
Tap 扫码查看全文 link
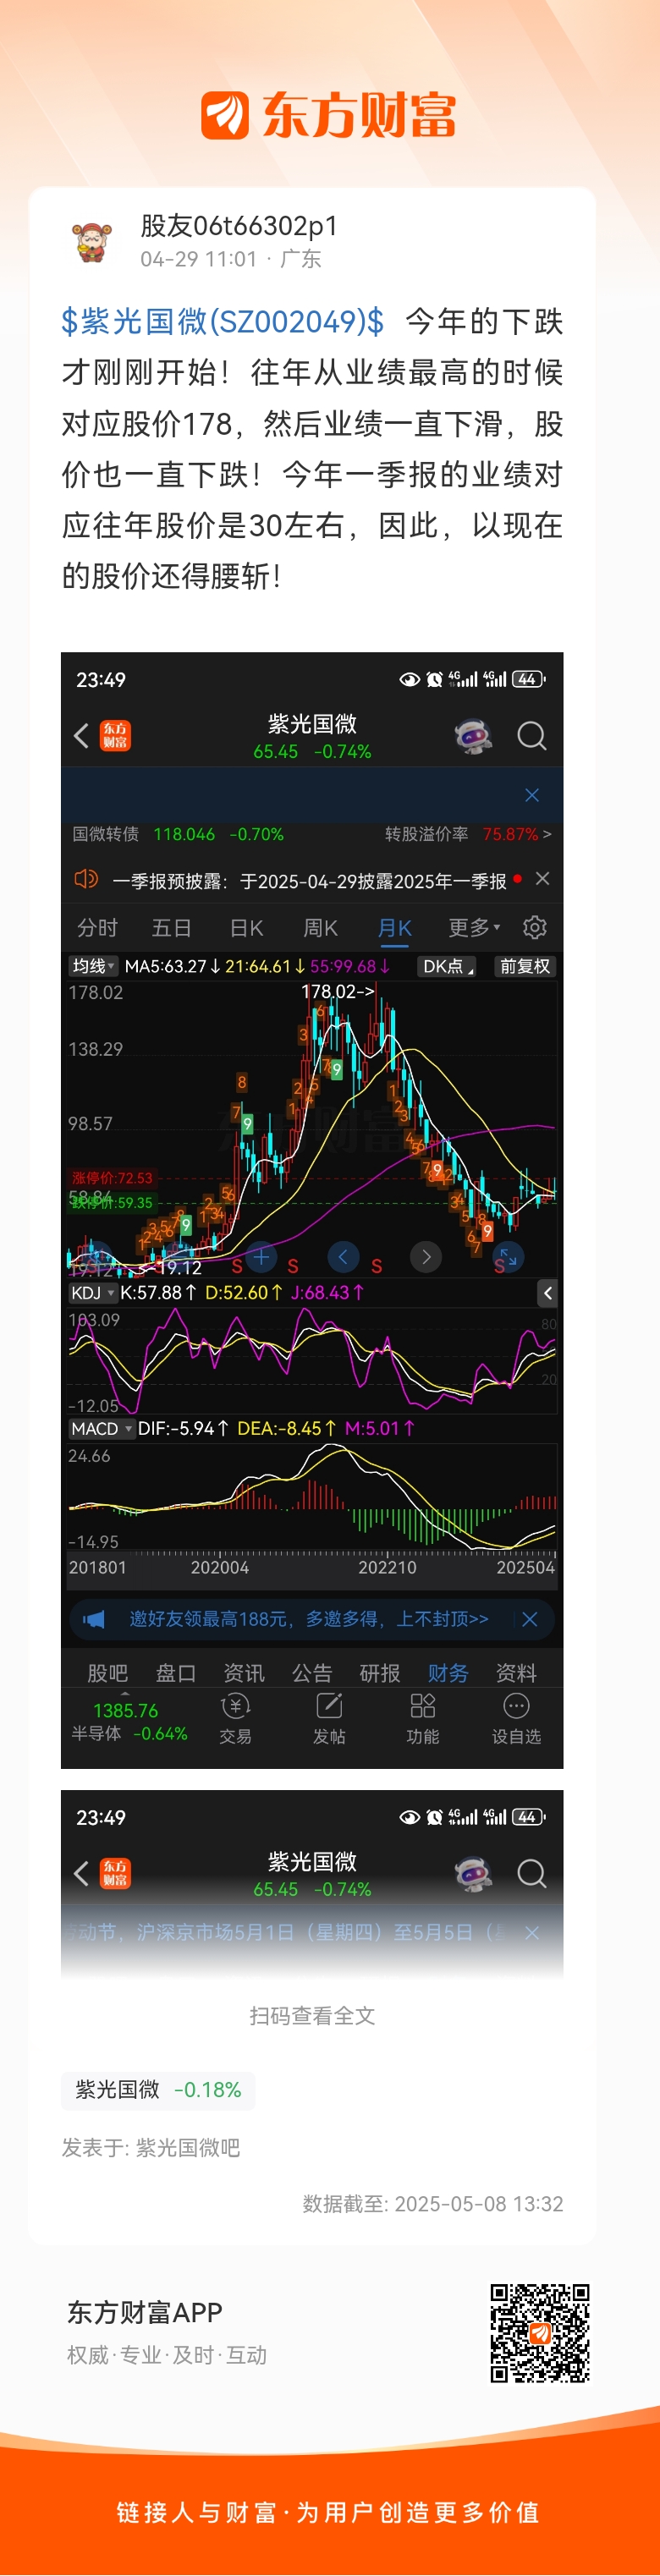tap(312, 2016)
